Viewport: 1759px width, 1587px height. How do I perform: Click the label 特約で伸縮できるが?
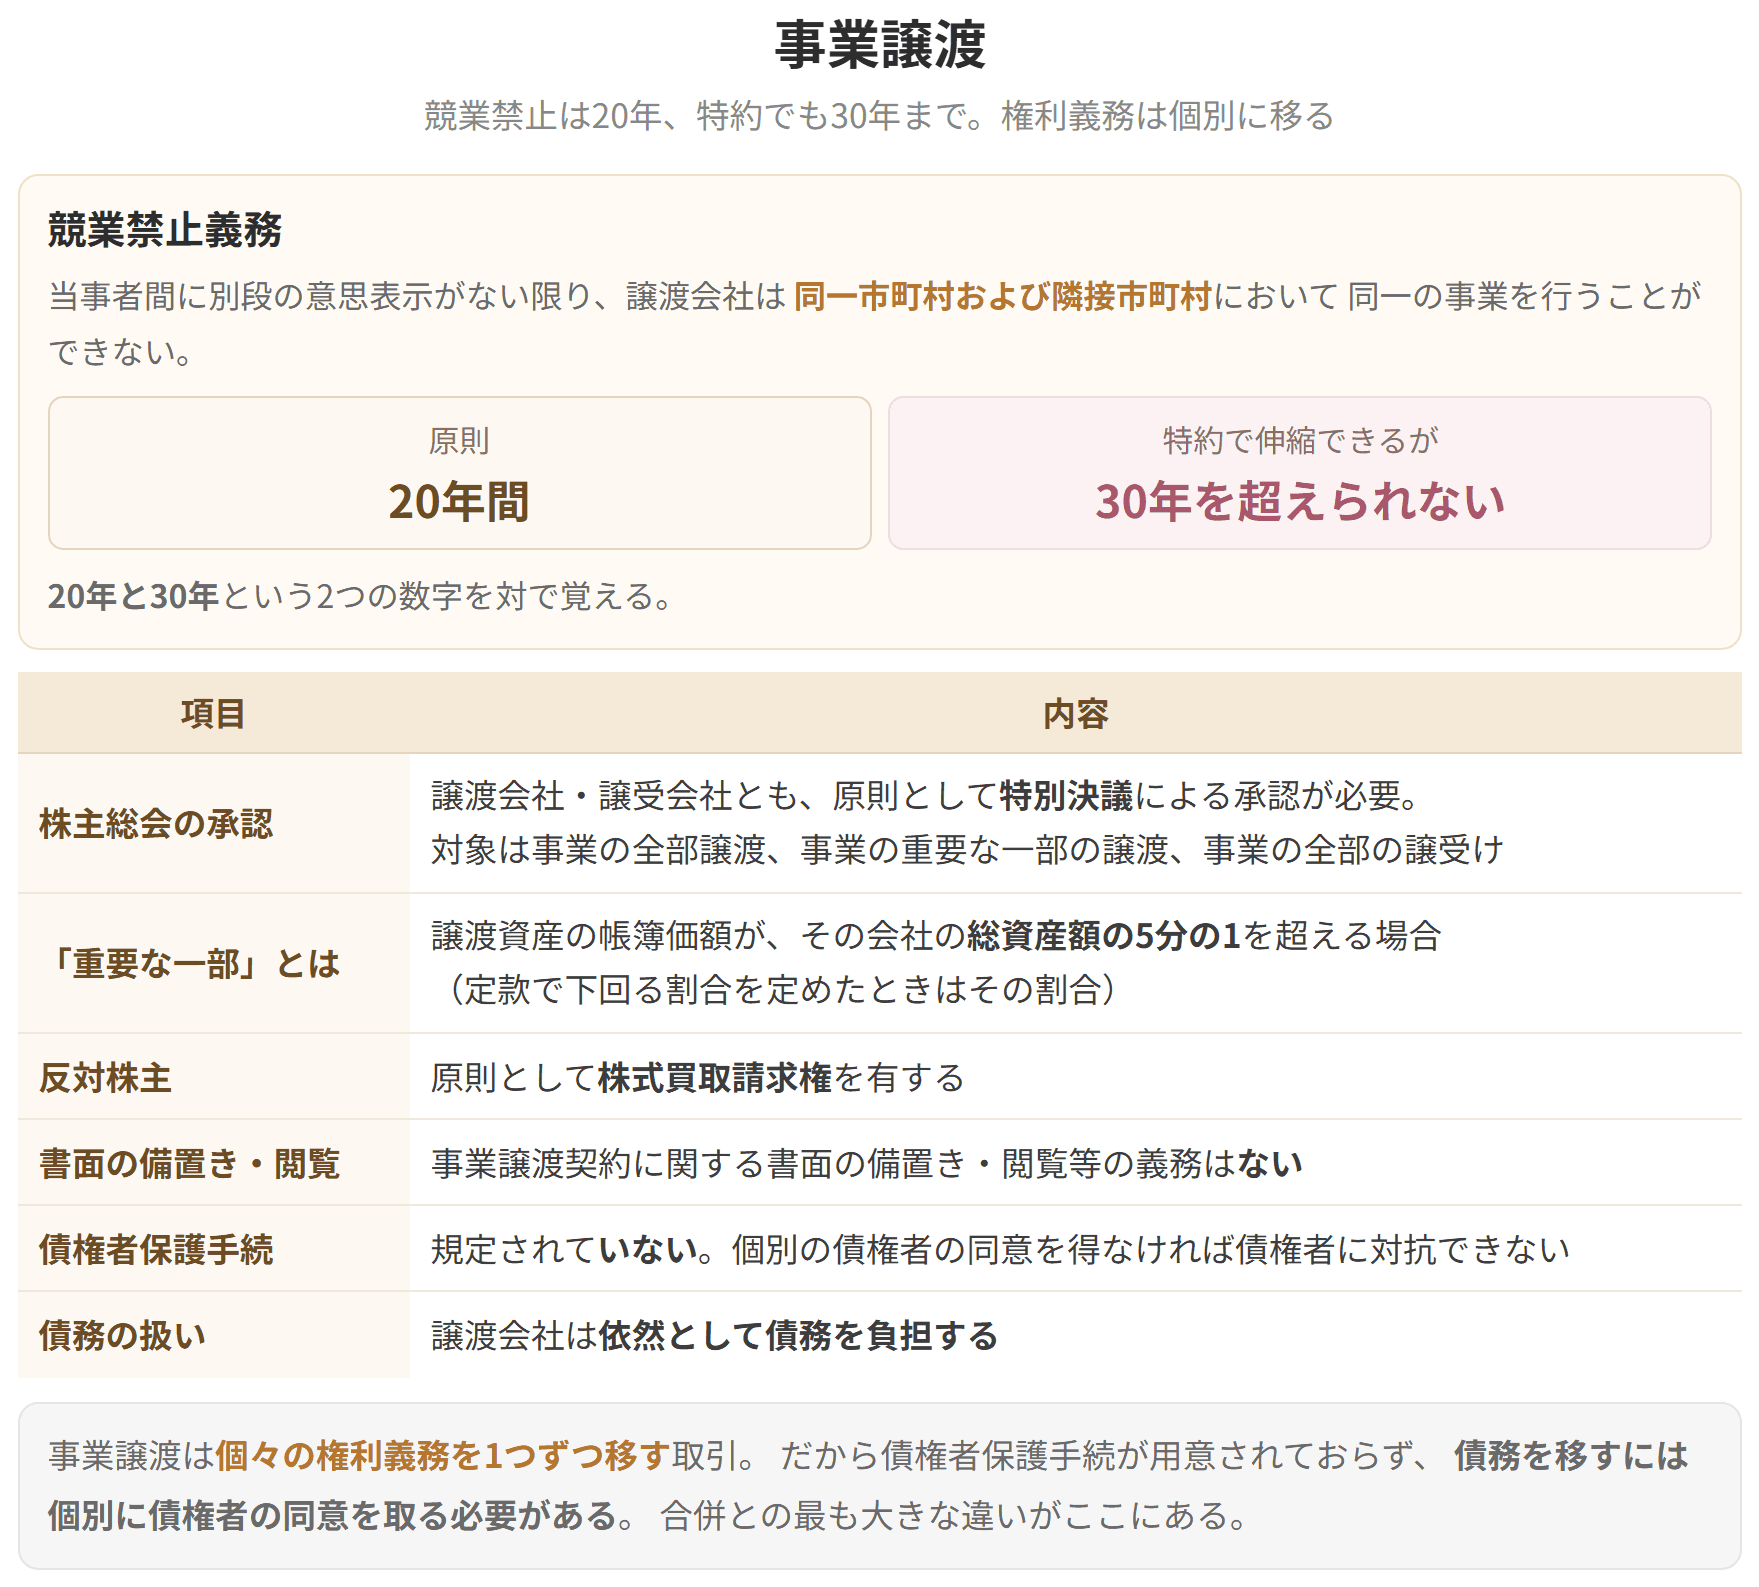[x=1300, y=440]
